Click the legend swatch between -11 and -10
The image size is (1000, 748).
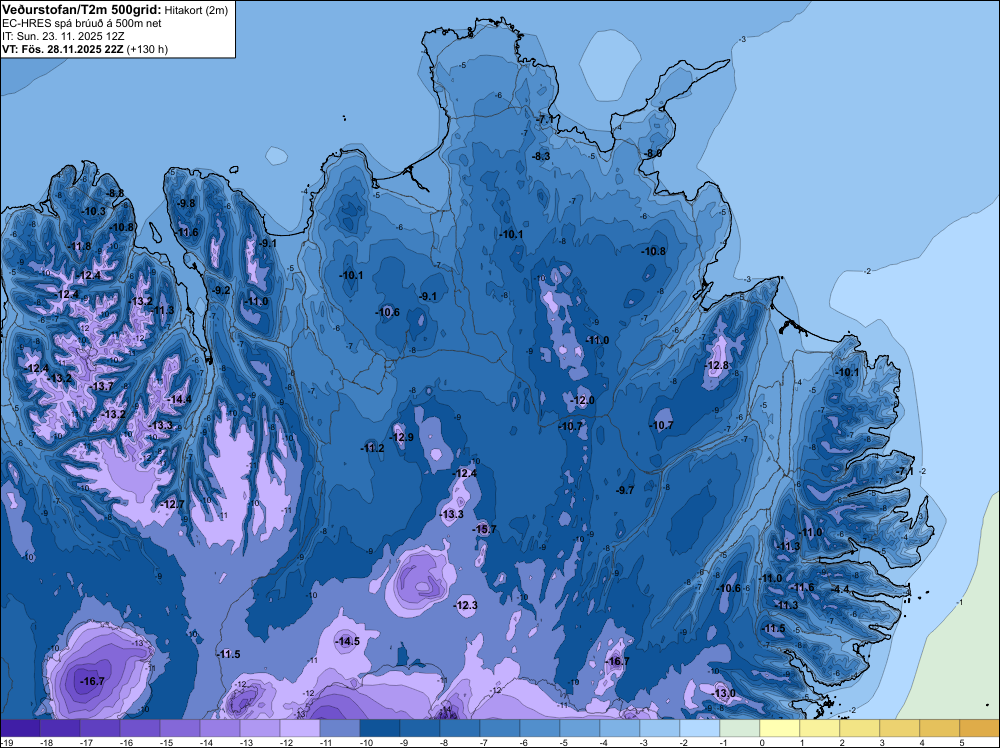340,728
